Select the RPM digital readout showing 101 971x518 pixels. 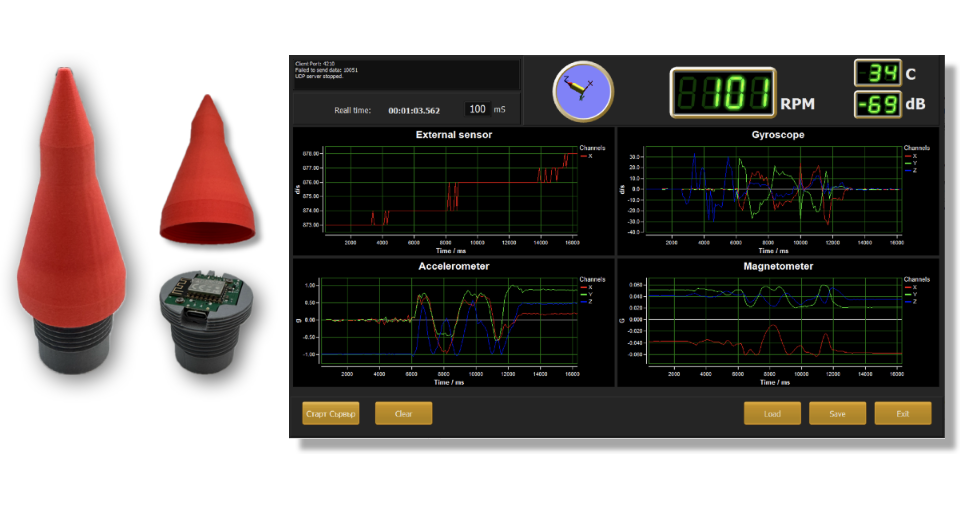coord(723,92)
